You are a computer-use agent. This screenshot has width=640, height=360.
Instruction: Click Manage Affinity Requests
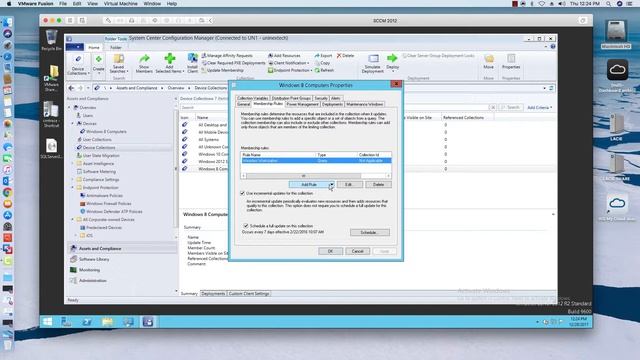227,56
